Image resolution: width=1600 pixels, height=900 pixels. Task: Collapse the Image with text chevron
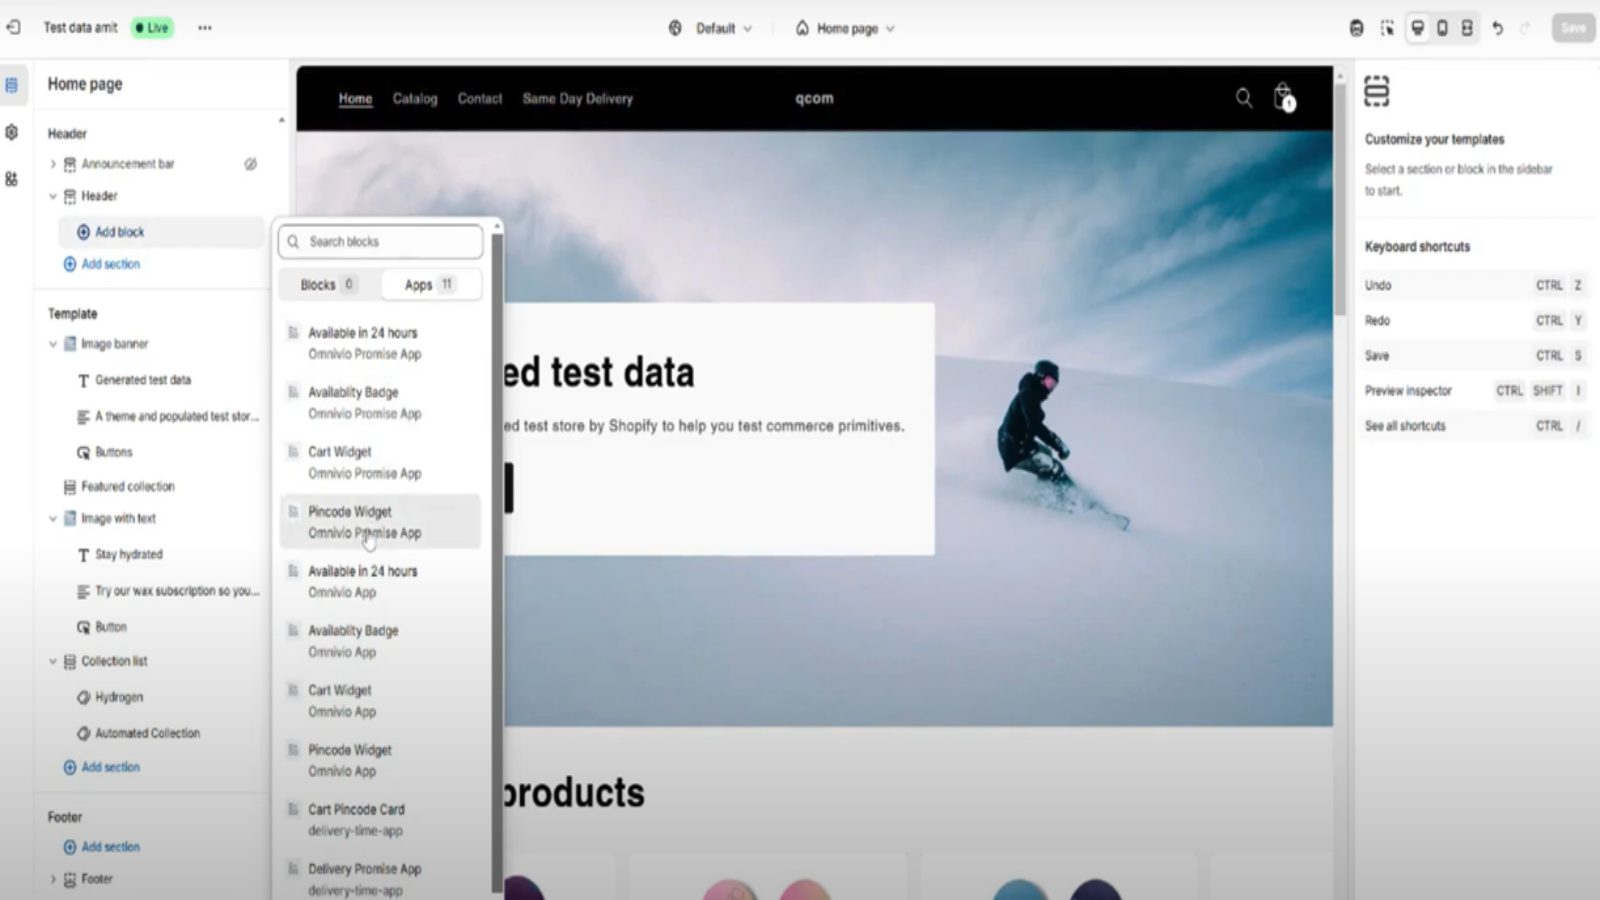pyautogui.click(x=53, y=519)
